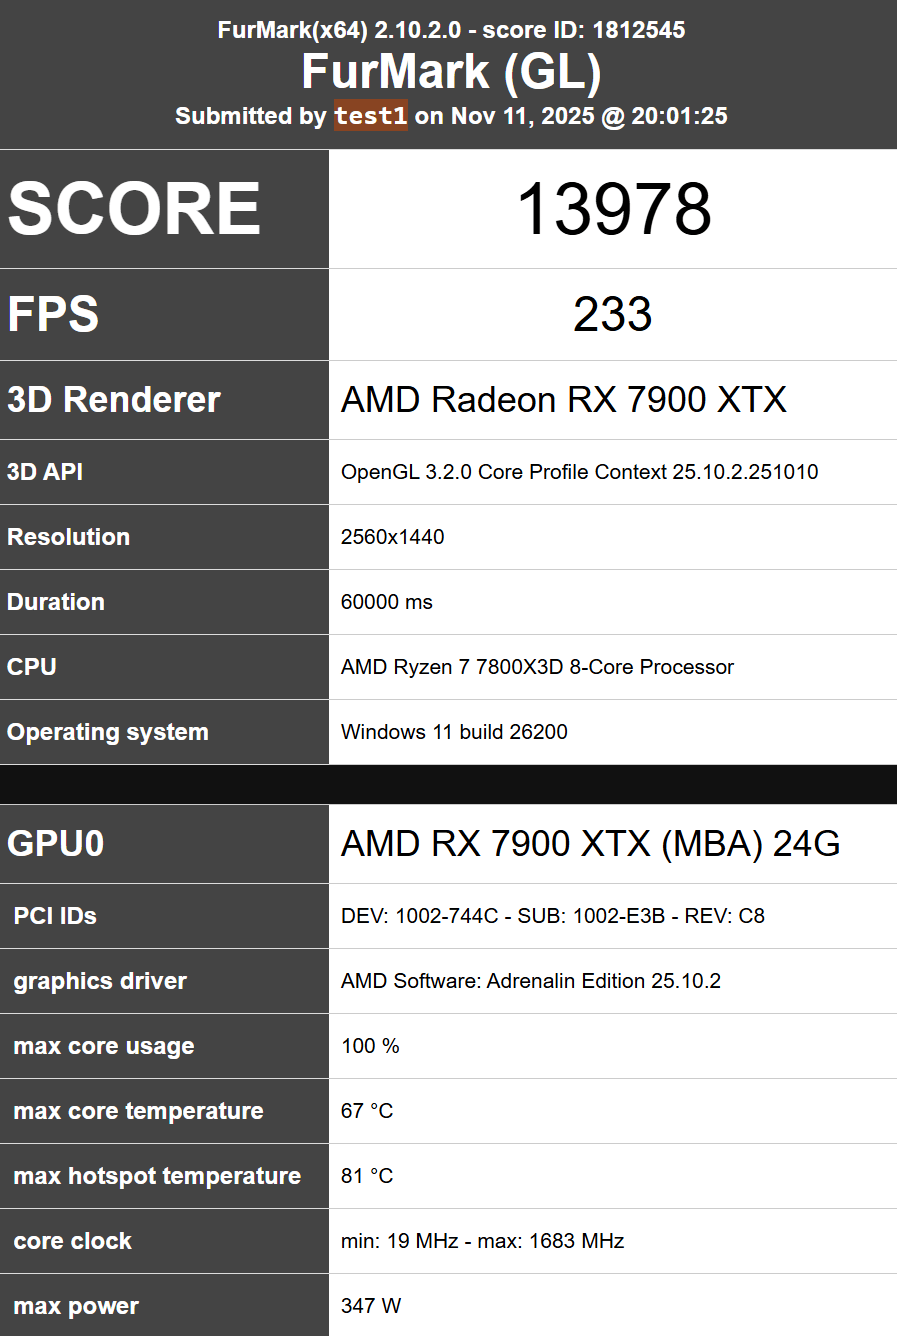The image size is (898, 1336).
Task: Click the AMD Ryzen 7 7800X3D CPU value
Action: tap(538, 667)
